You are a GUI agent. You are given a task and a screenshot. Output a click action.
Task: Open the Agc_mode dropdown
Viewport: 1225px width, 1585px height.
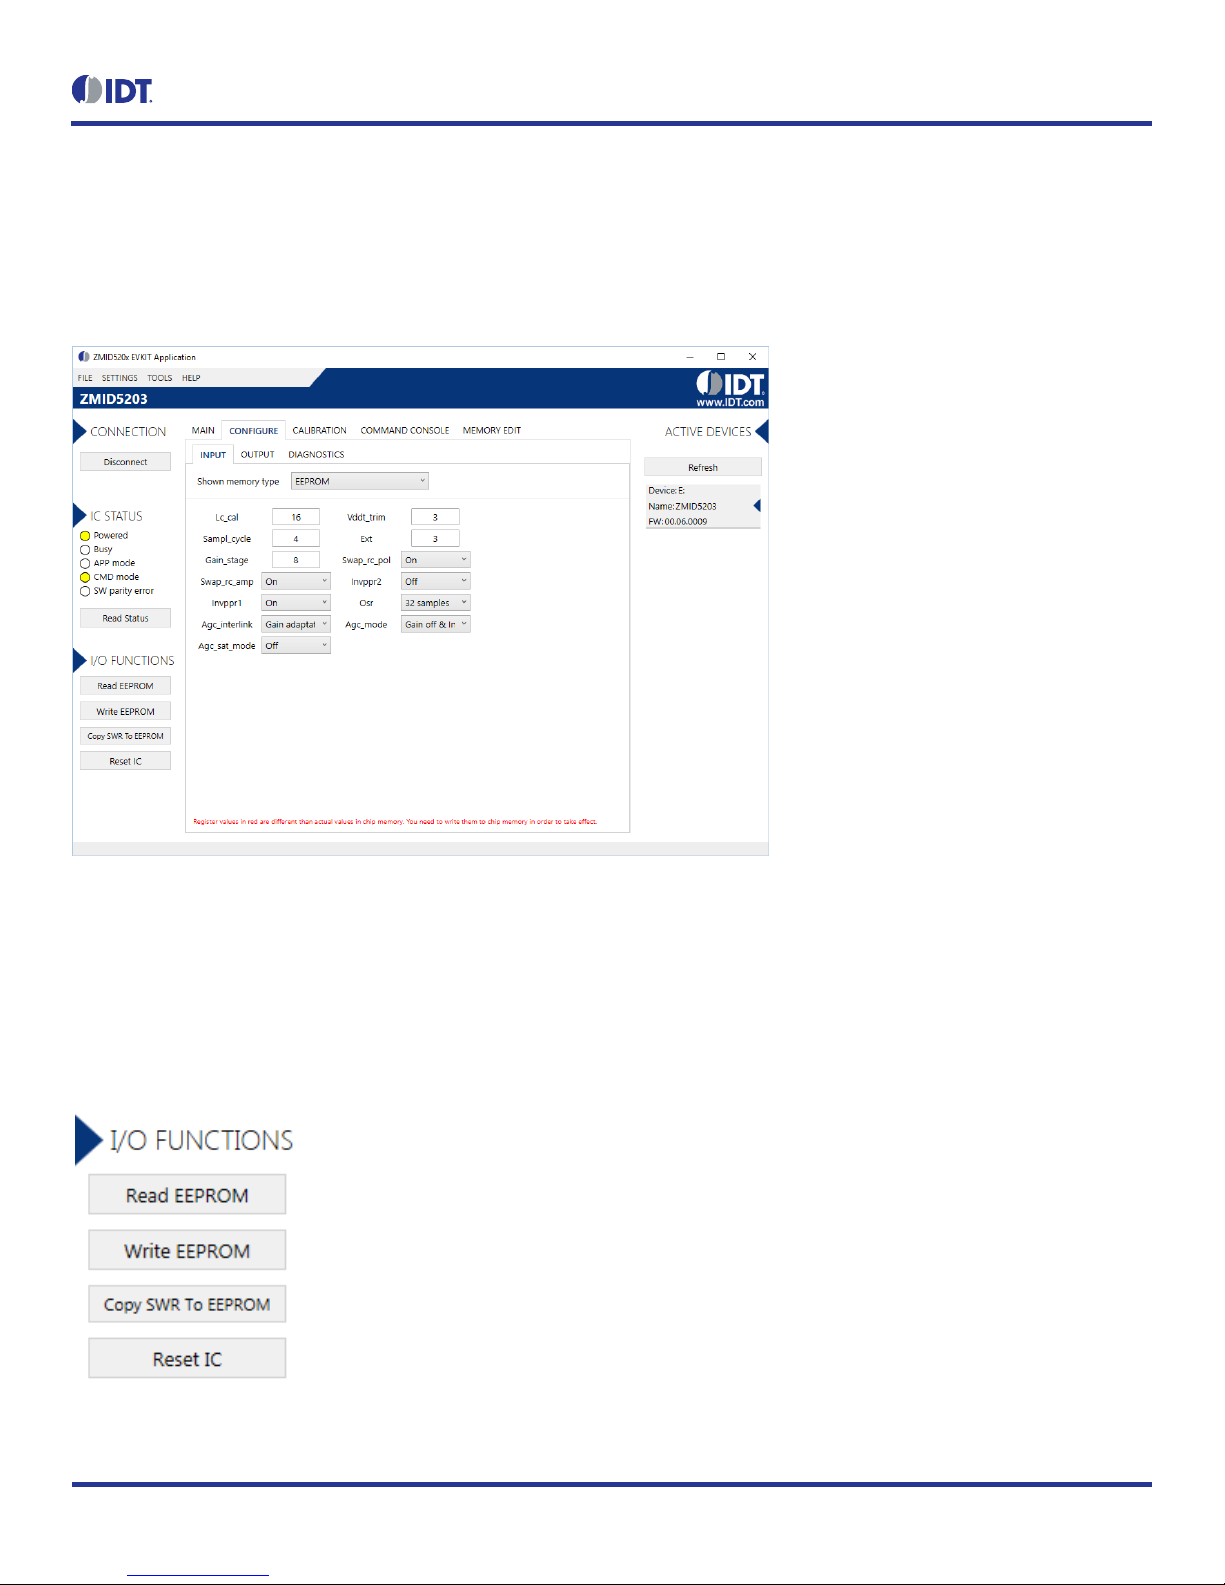pos(436,625)
